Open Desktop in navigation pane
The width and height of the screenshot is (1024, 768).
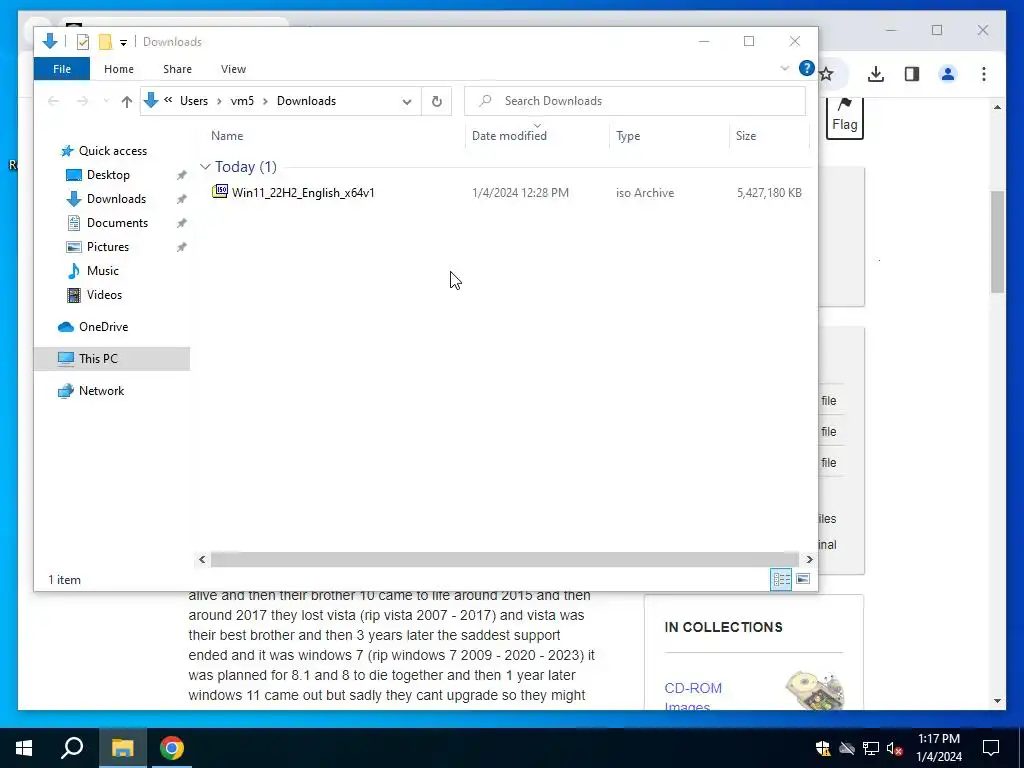click(x=108, y=175)
